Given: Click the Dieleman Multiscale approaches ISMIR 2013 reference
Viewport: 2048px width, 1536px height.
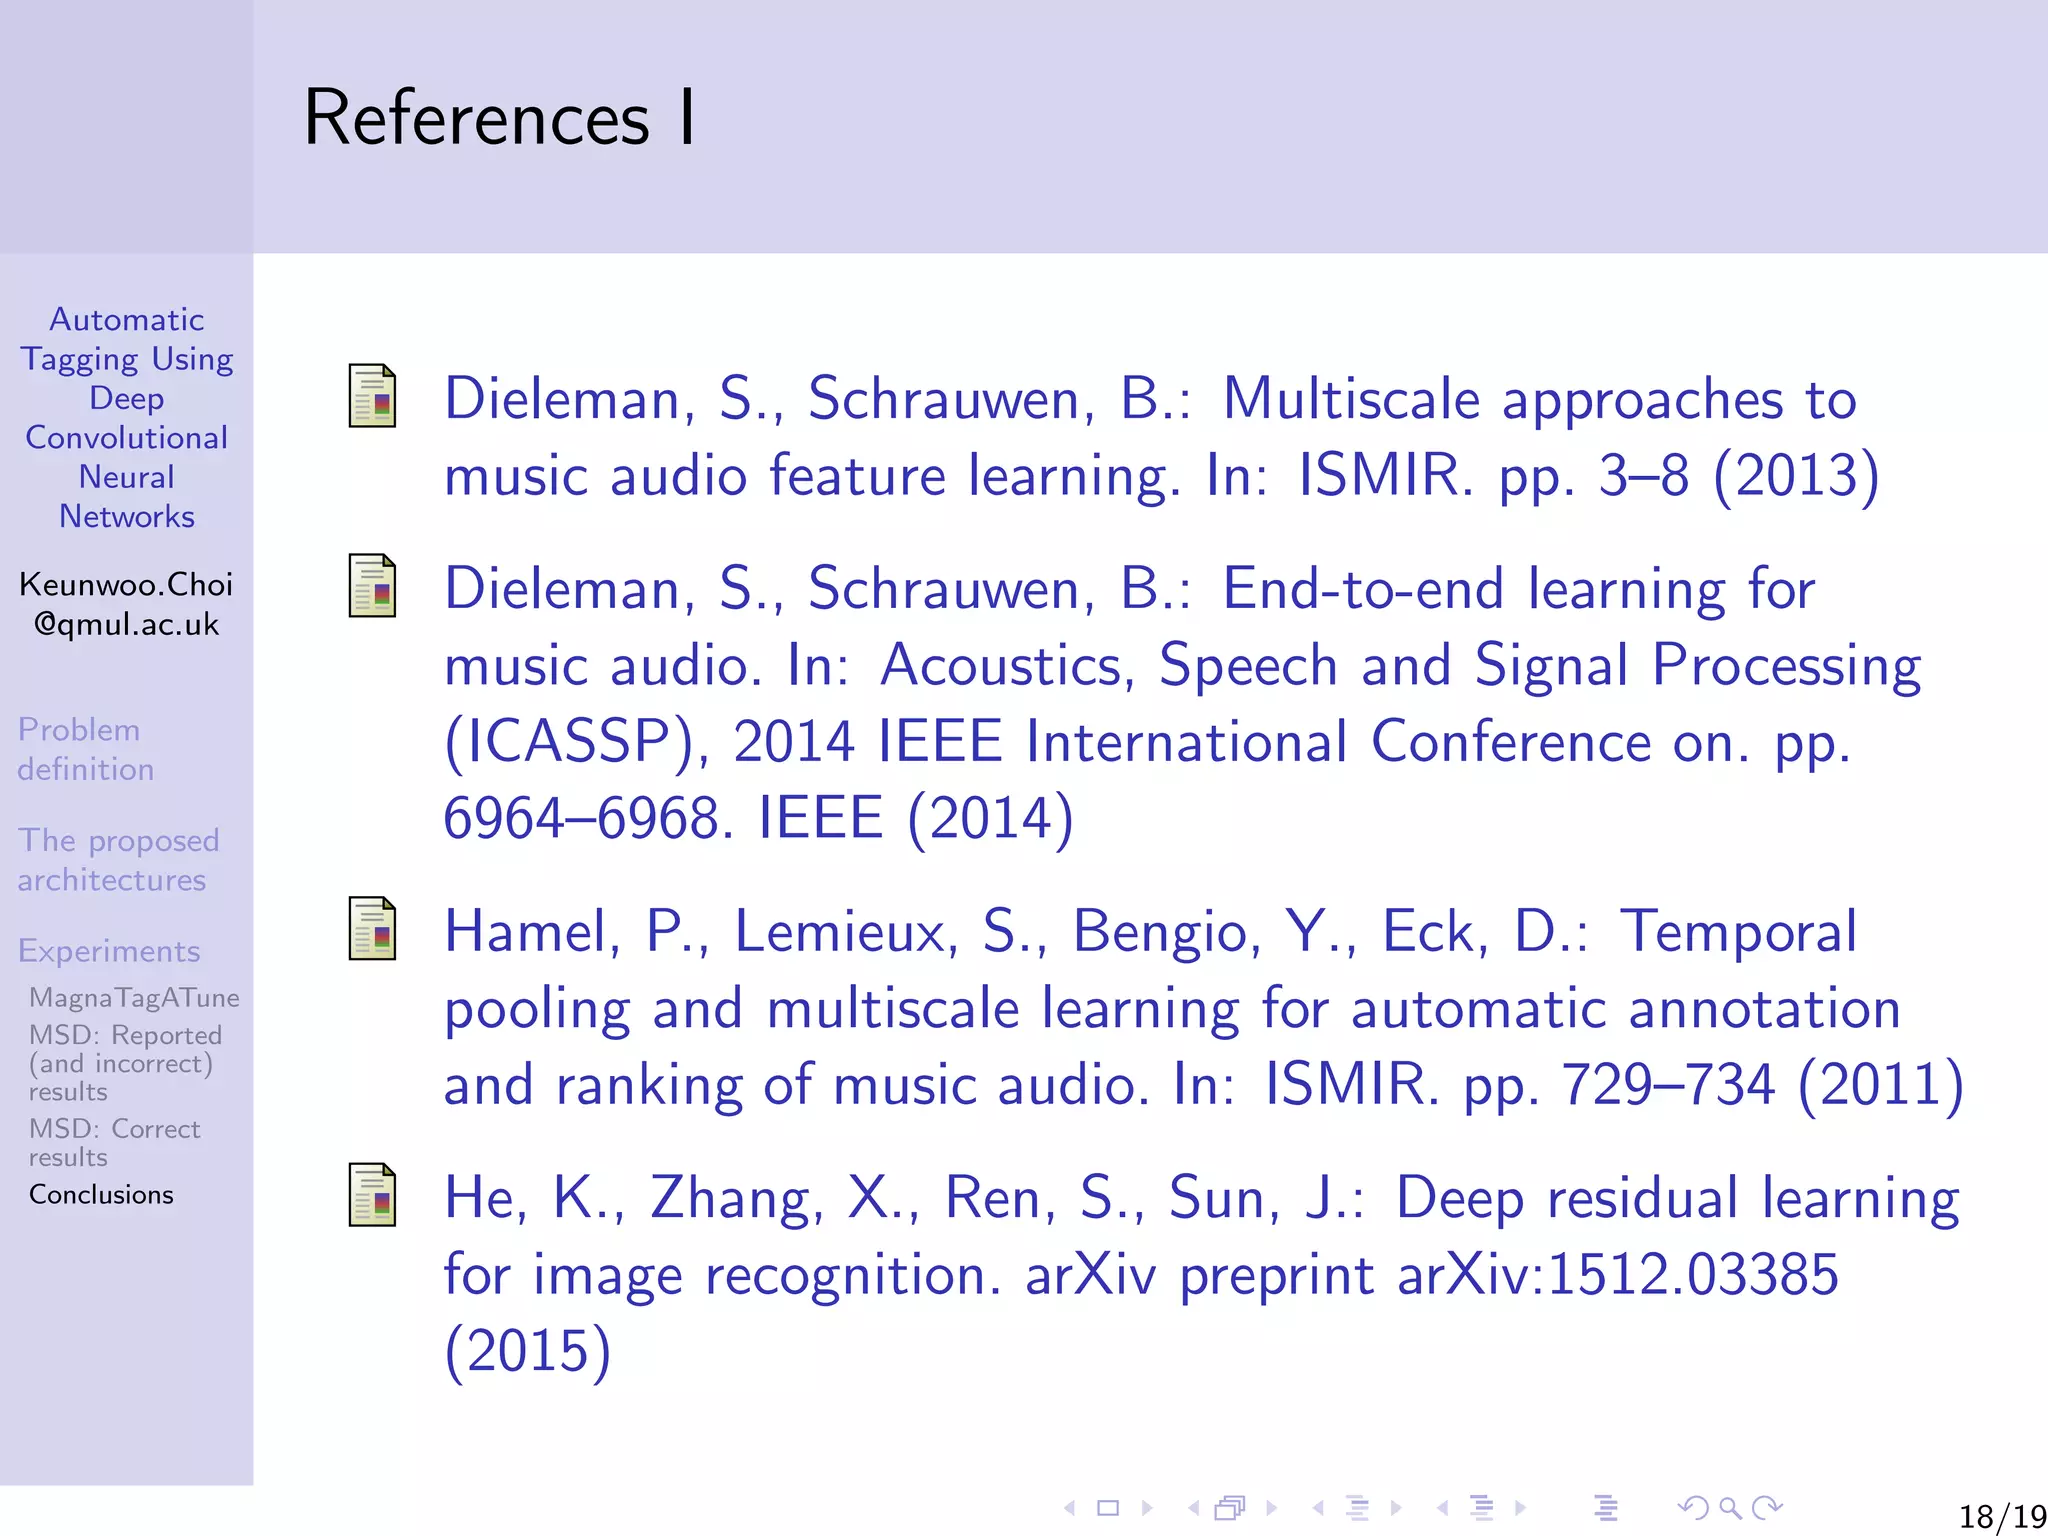Looking at the screenshot, I should click(1162, 436).
